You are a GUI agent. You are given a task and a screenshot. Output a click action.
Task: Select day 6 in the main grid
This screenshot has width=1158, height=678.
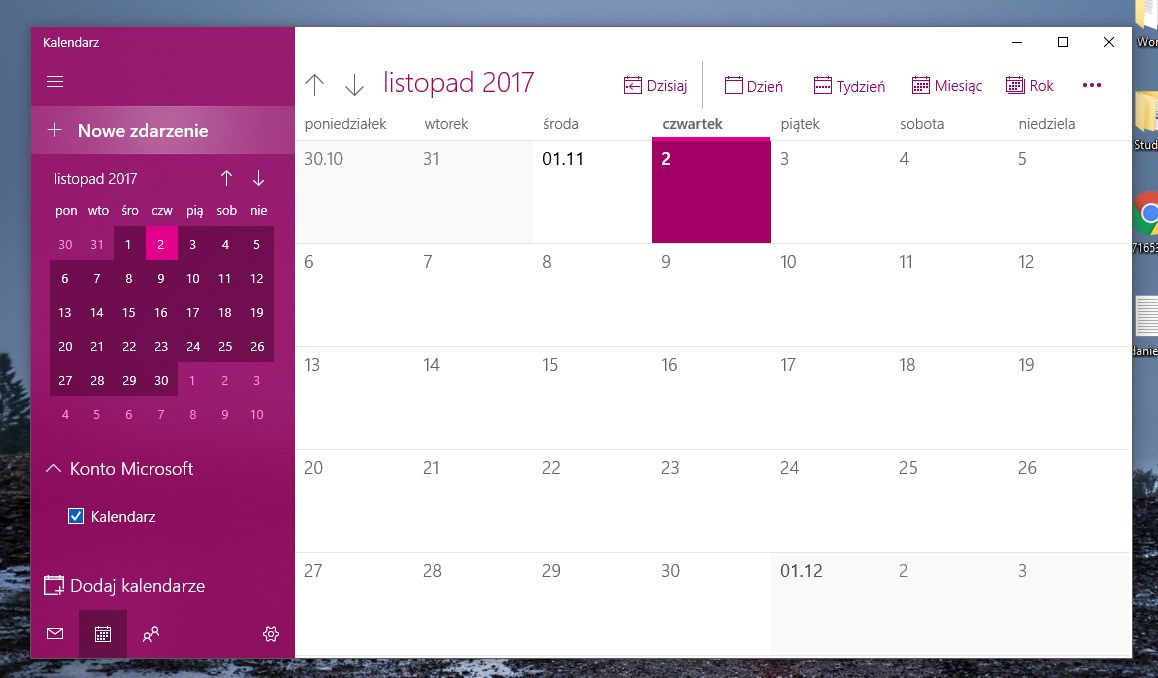(x=354, y=295)
